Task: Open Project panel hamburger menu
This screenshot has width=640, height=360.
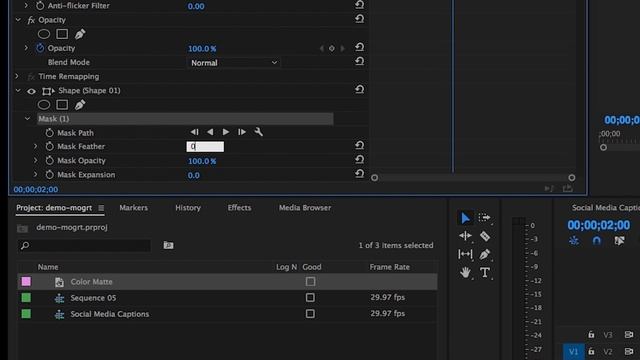Action: [101, 208]
